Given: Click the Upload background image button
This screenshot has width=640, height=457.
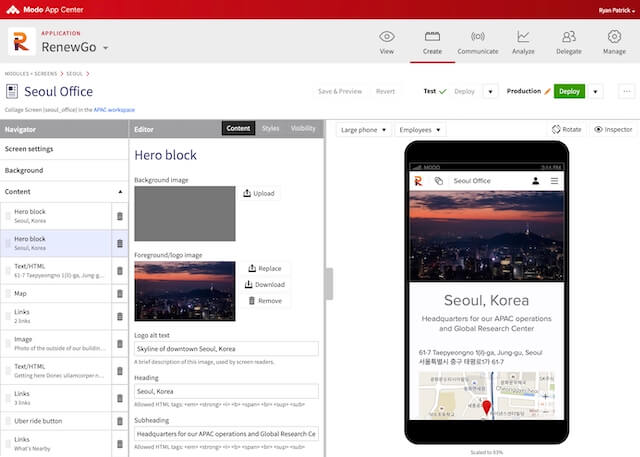Looking at the screenshot, I should (258, 193).
